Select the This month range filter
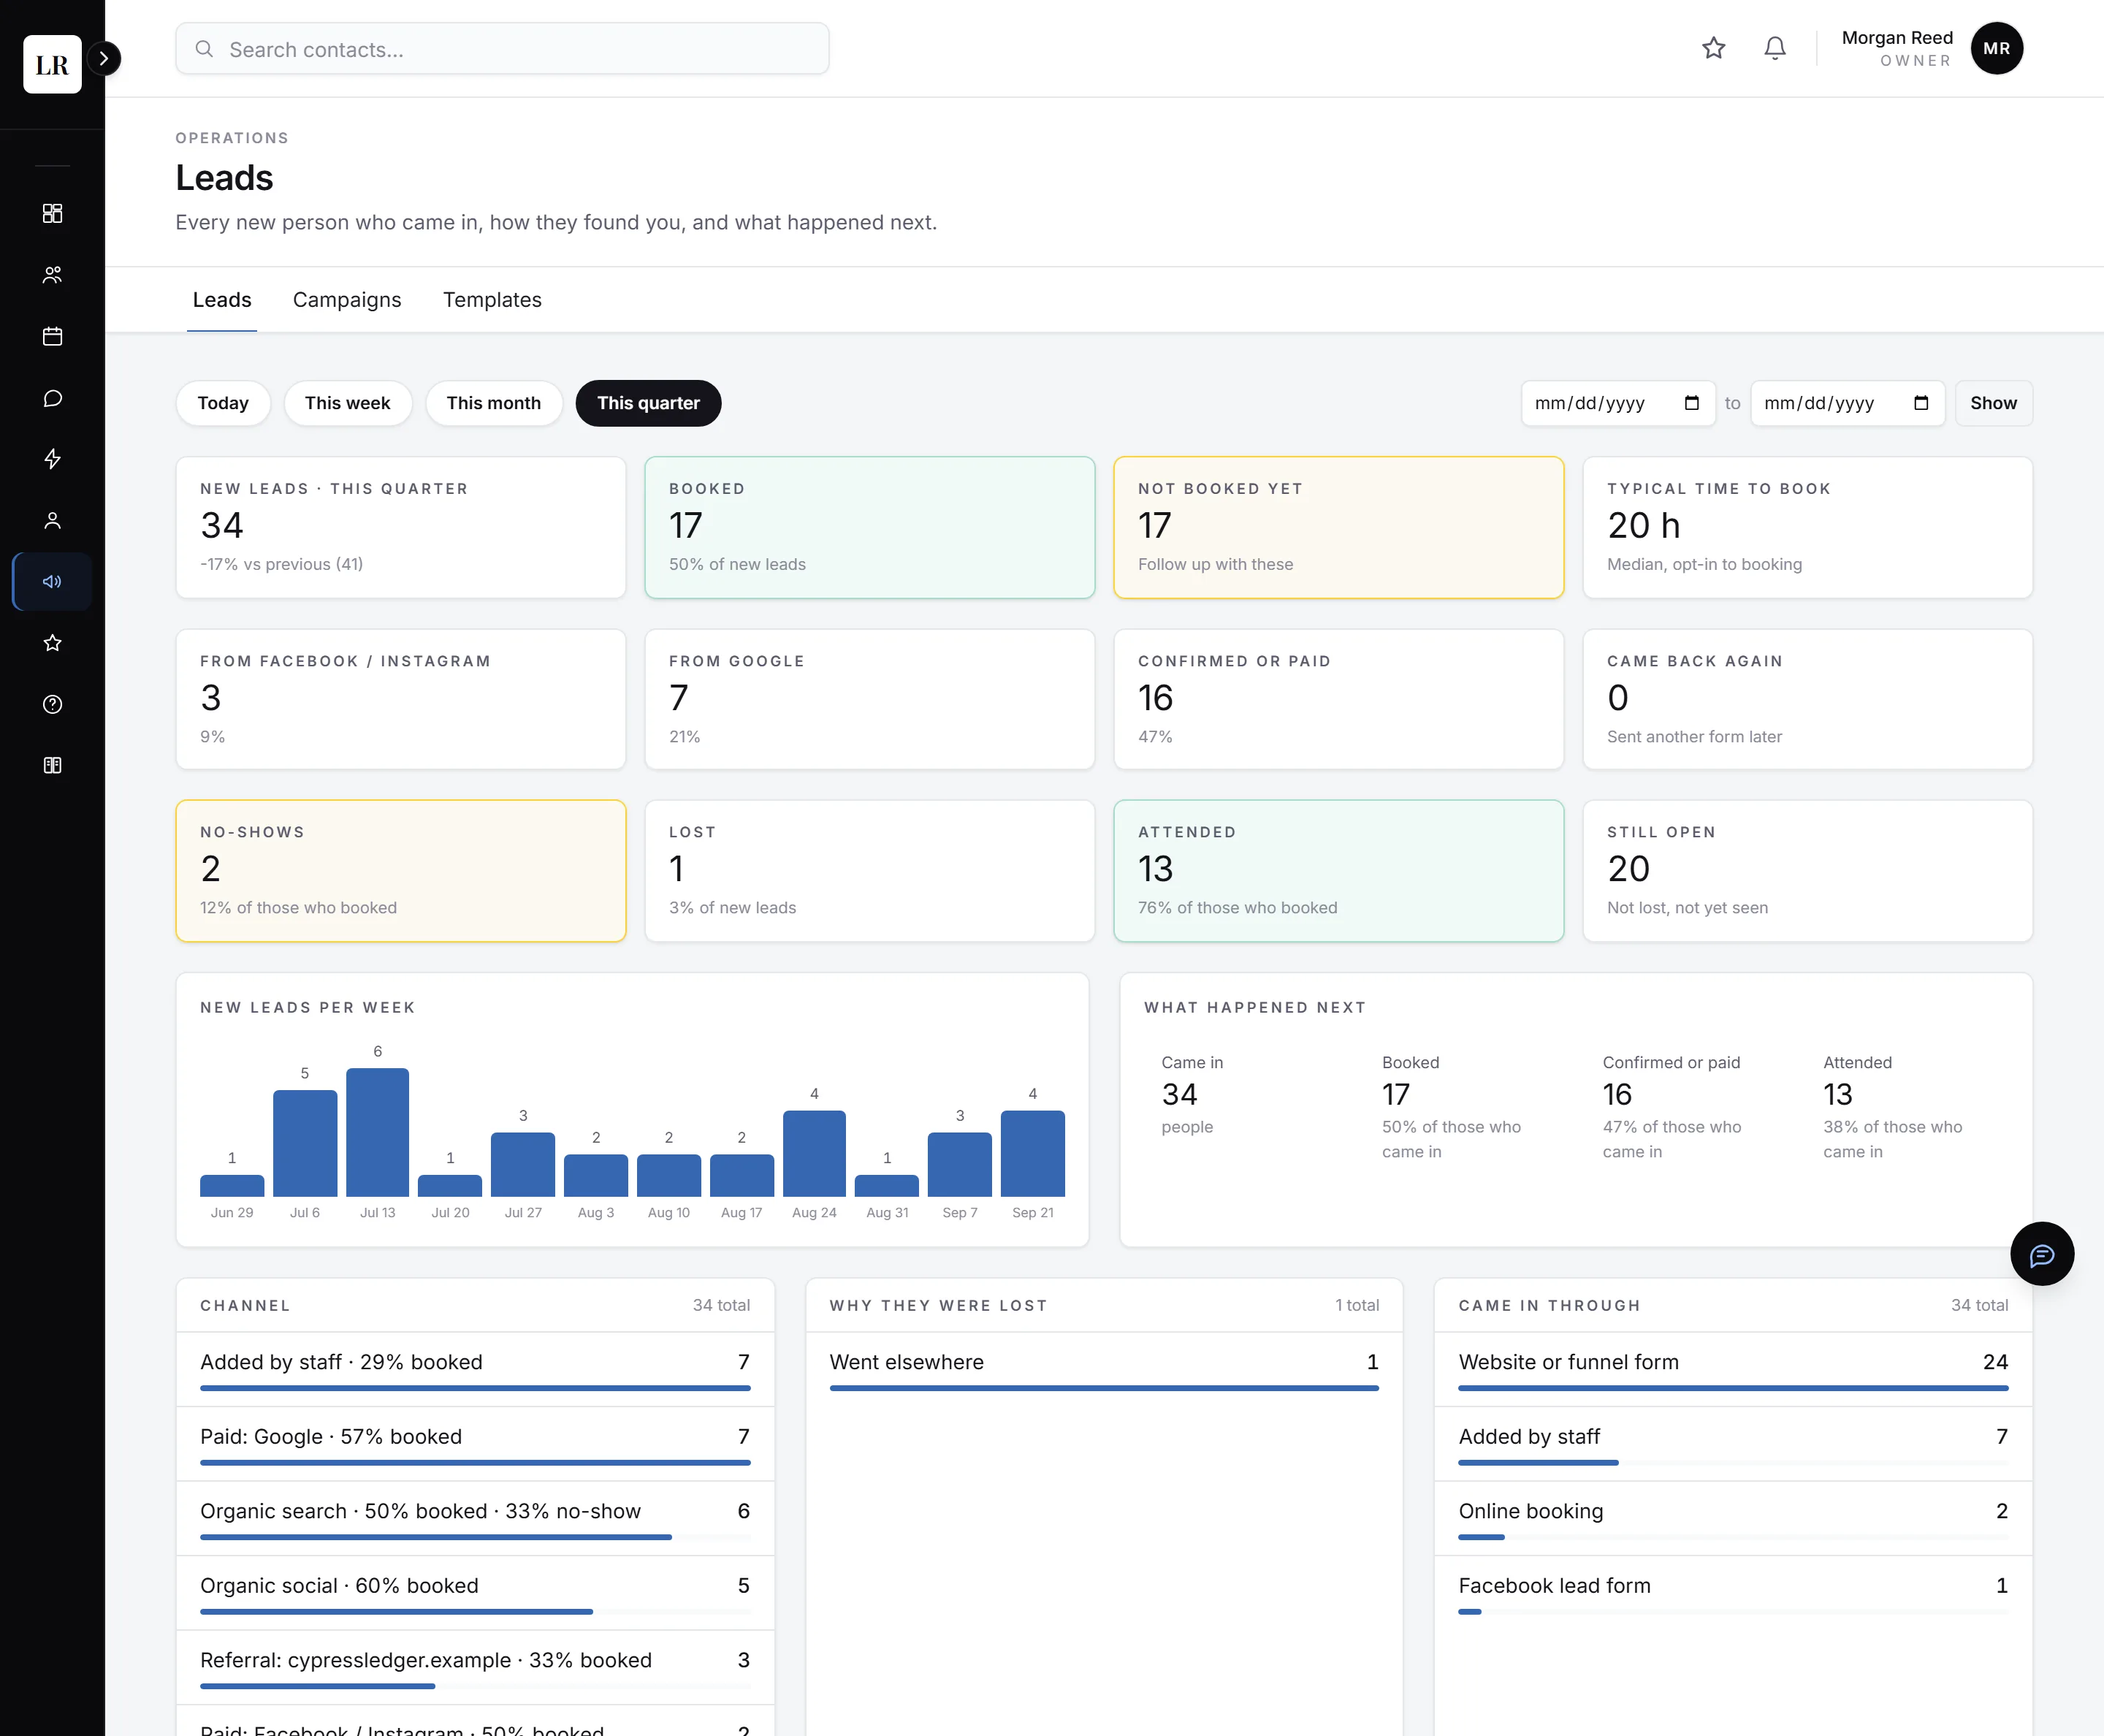The height and width of the screenshot is (1736, 2104). point(493,403)
